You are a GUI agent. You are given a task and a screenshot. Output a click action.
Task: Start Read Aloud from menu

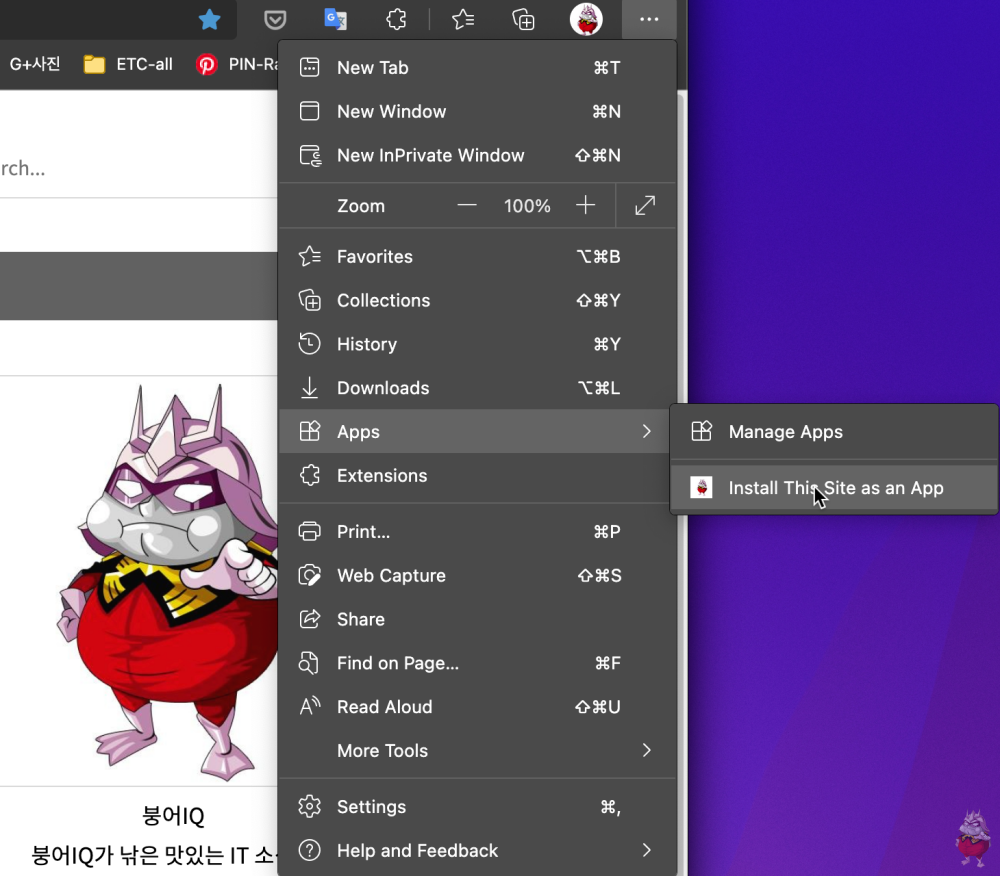(477, 707)
